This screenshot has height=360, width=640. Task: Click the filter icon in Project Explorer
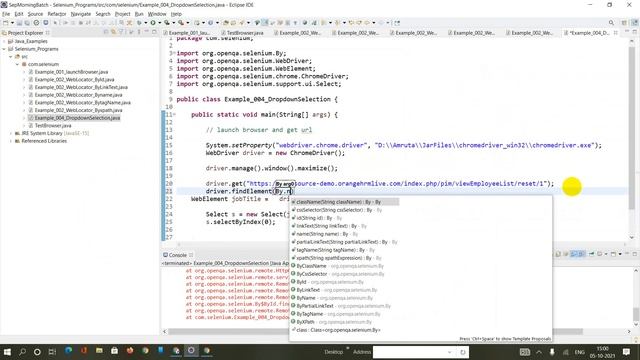pos(121,32)
